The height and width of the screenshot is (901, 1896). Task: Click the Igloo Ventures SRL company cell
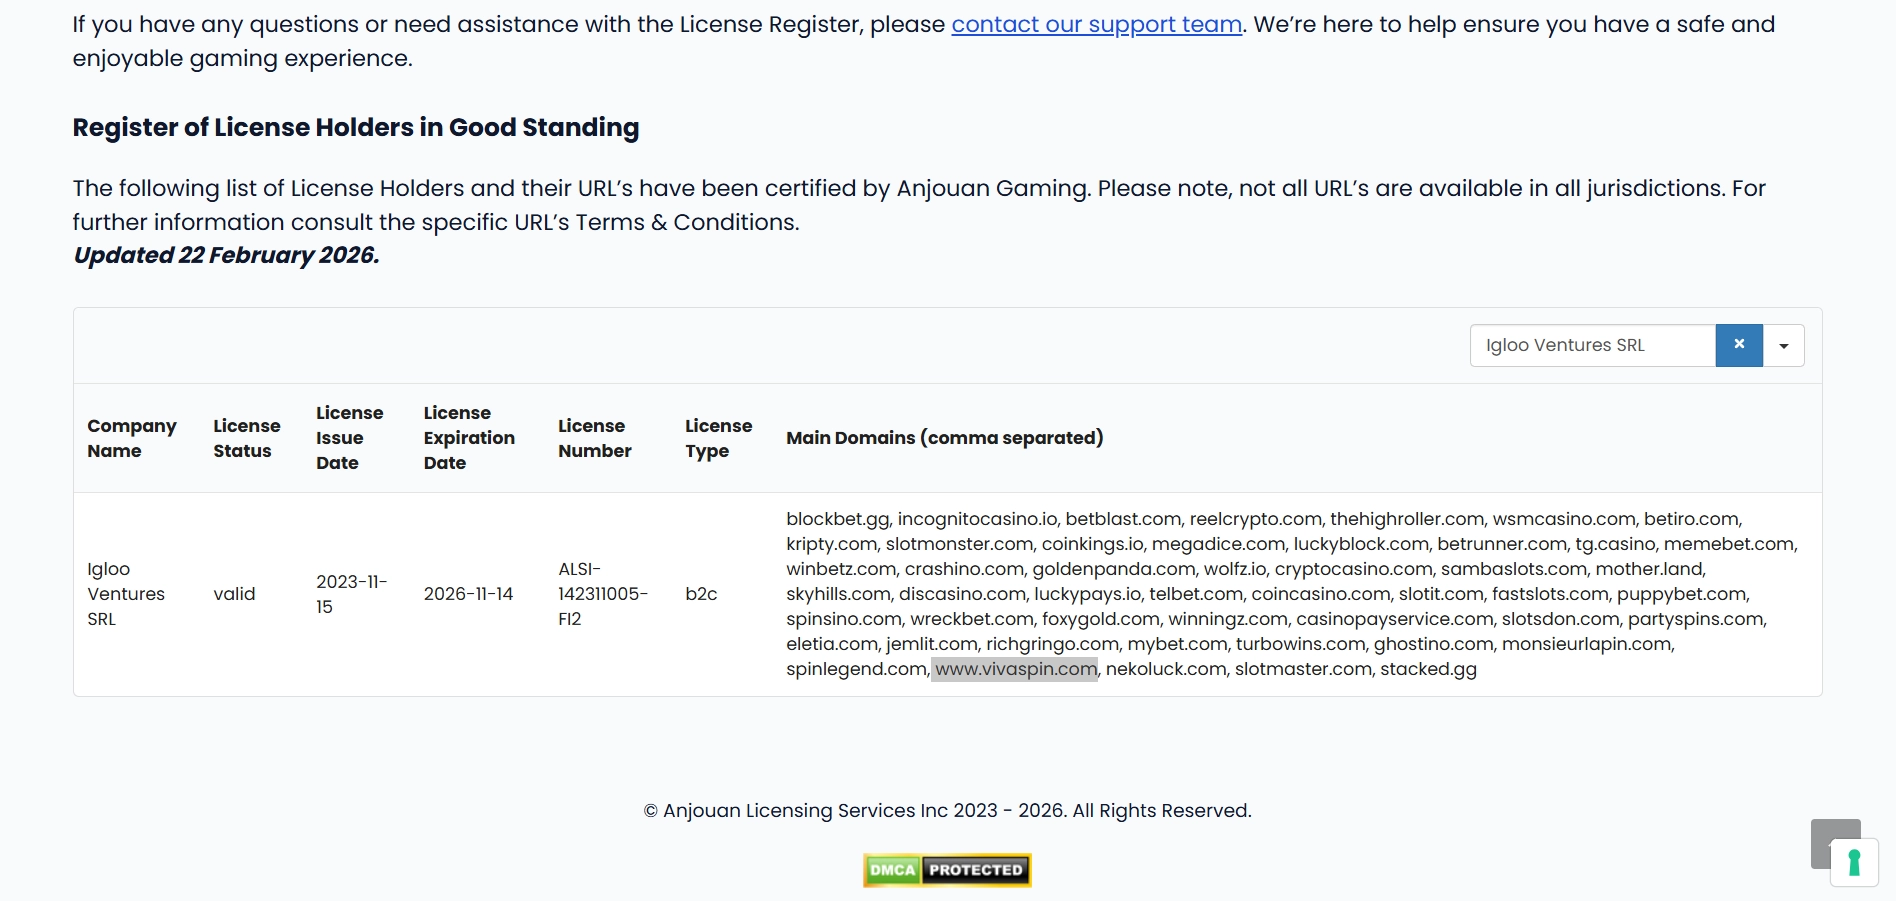point(125,594)
